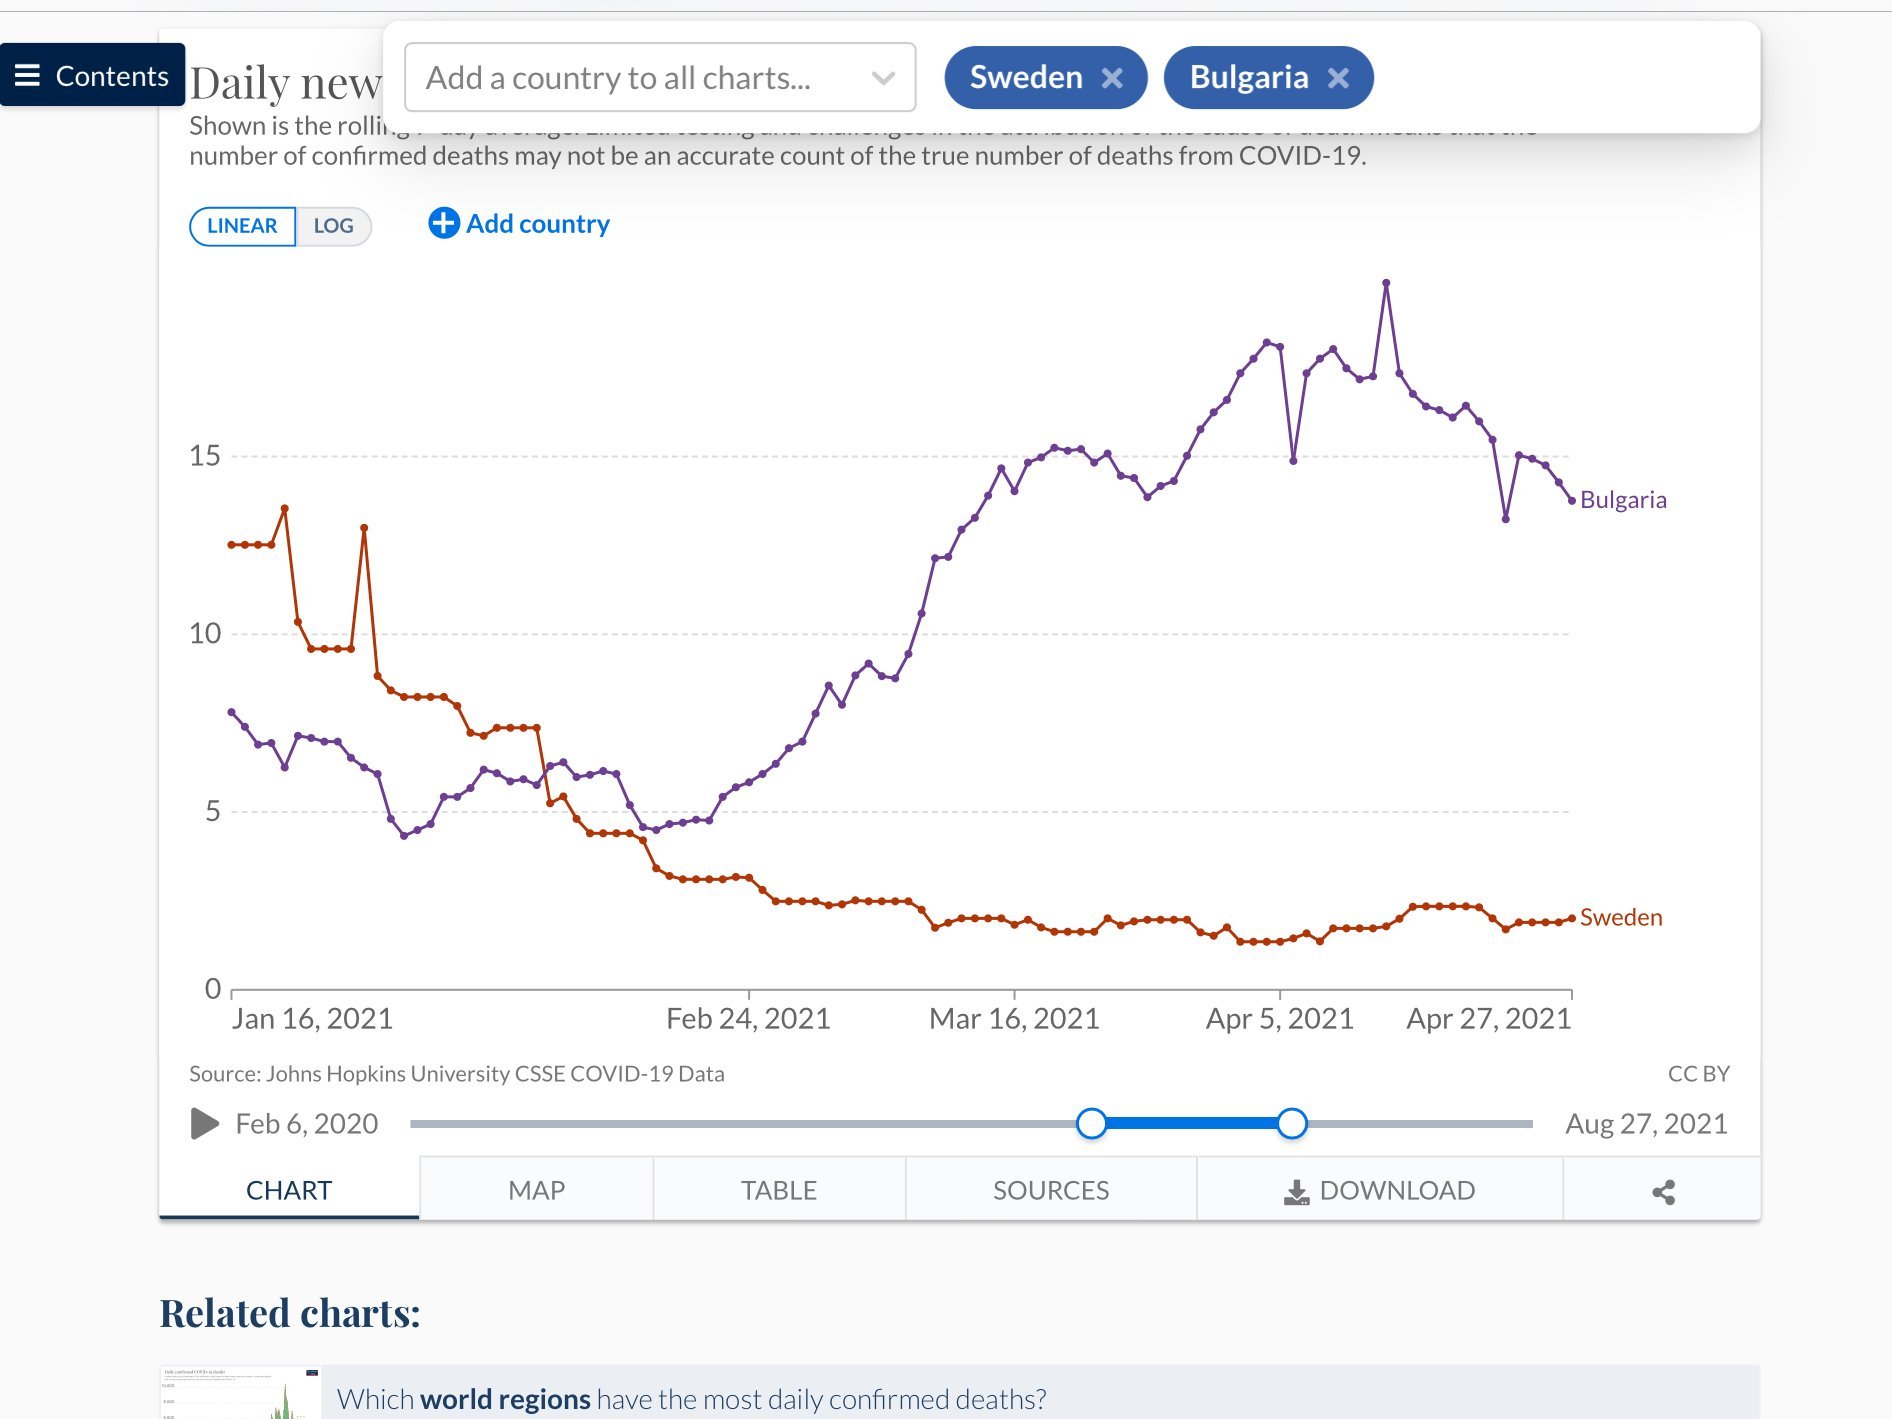The width and height of the screenshot is (1892, 1419).
Task: Remove Sweden using its X icon
Action: point(1112,78)
